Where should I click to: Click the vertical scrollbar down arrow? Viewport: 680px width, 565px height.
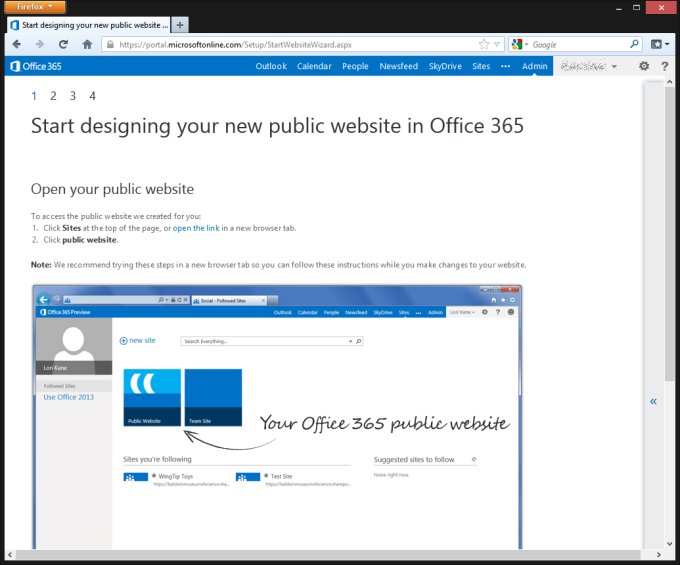(x=670, y=543)
